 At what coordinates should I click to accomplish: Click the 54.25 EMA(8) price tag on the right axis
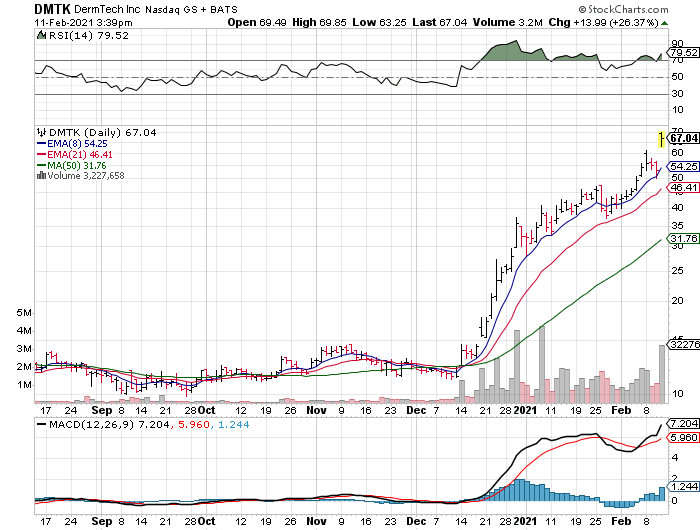click(684, 167)
